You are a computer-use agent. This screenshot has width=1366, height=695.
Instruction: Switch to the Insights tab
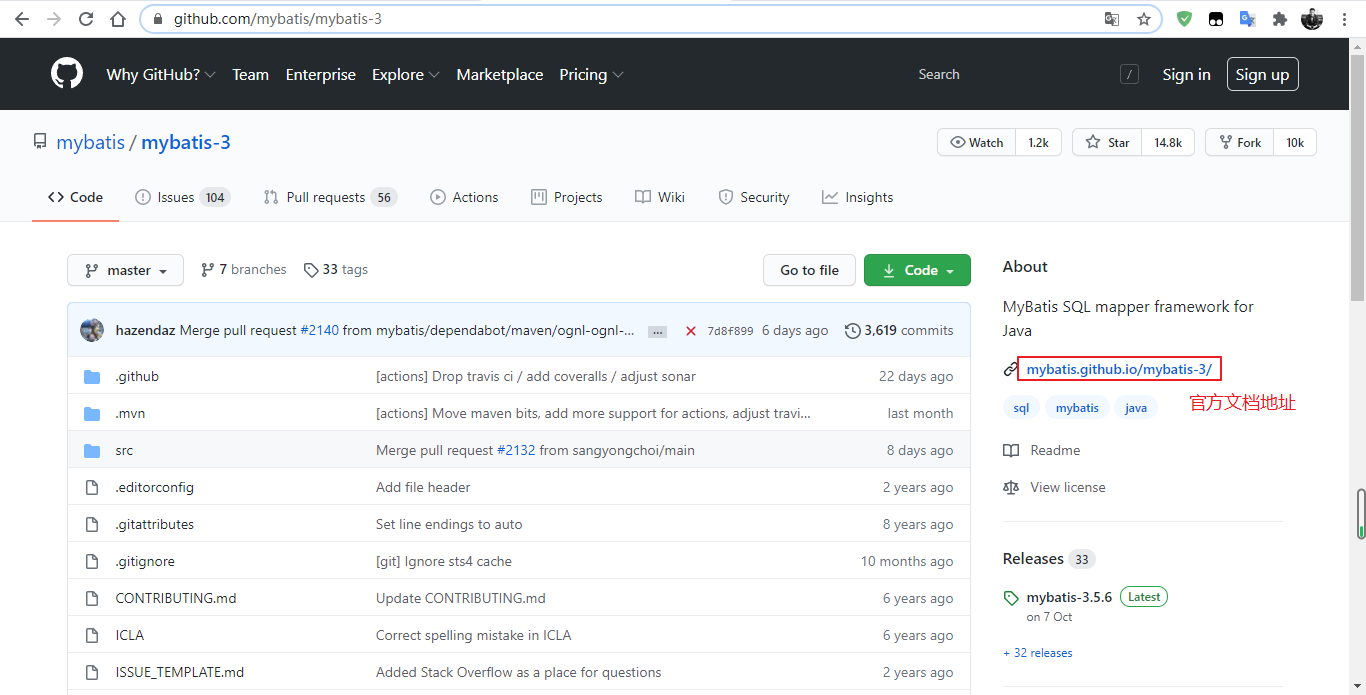click(x=857, y=197)
